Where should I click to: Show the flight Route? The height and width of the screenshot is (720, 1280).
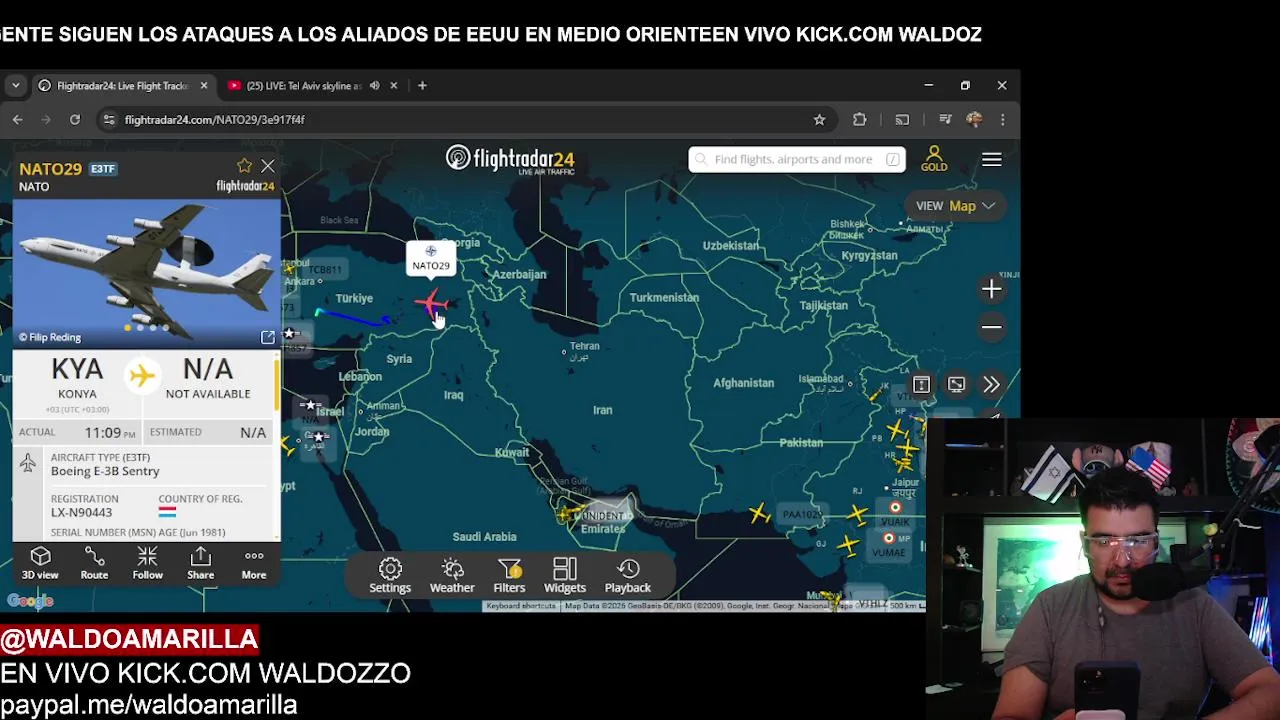click(x=94, y=563)
